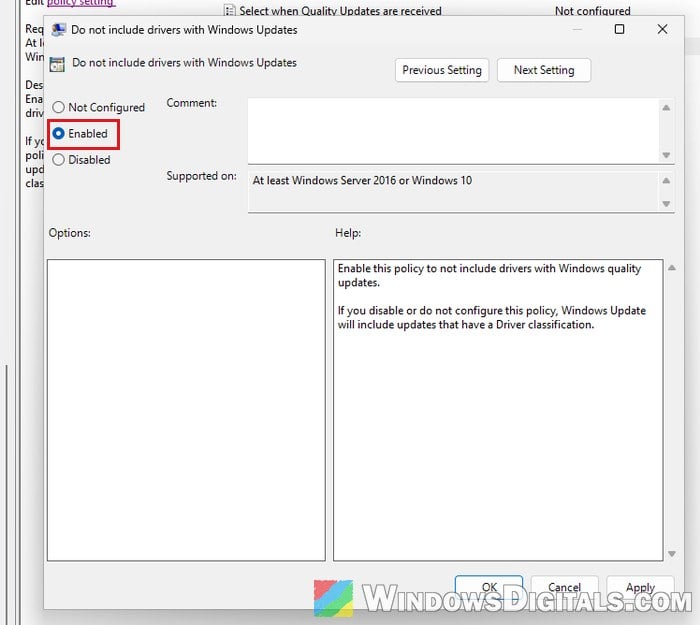Image resolution: width=700 pixels, height=625 pixels.
Task: Select the Not Configured radio button
Action: pos(58,107)
